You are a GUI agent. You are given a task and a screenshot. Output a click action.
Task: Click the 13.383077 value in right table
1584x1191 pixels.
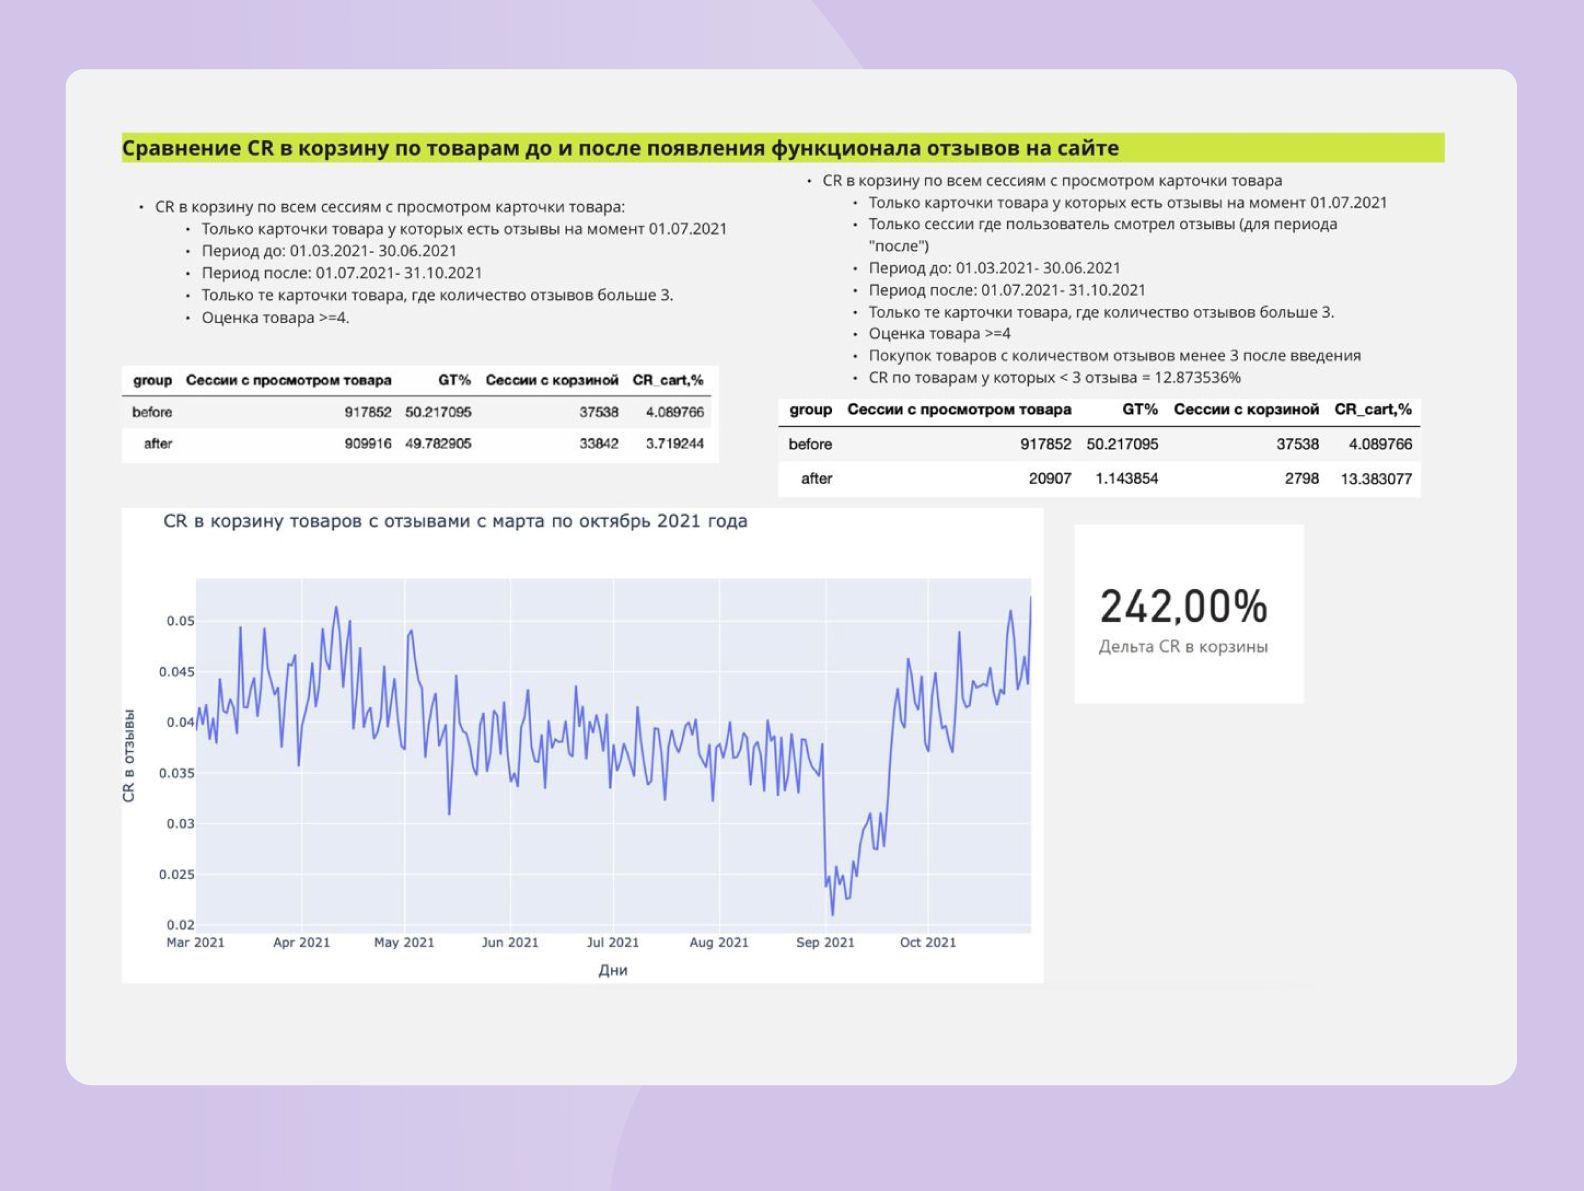click(x=1375, y=479)
